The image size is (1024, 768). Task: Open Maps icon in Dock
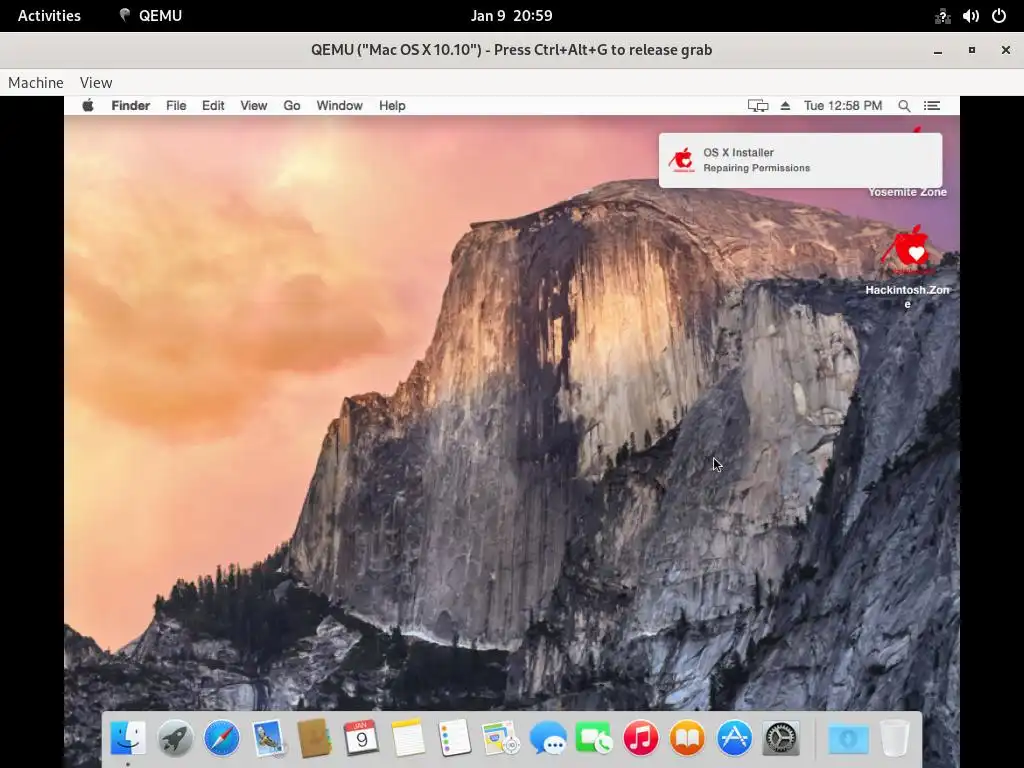tap(501, 739)
